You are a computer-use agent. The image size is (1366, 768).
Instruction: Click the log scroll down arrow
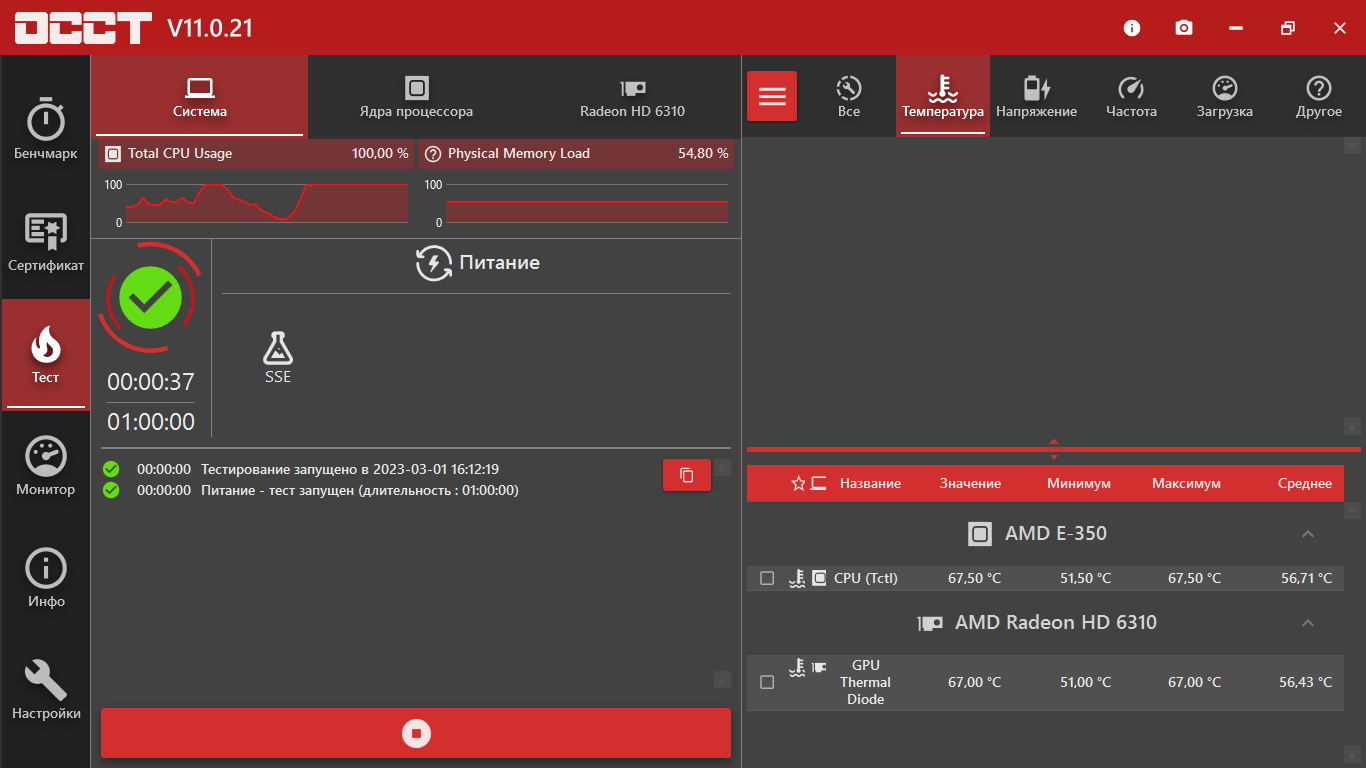tap(722, 680)
